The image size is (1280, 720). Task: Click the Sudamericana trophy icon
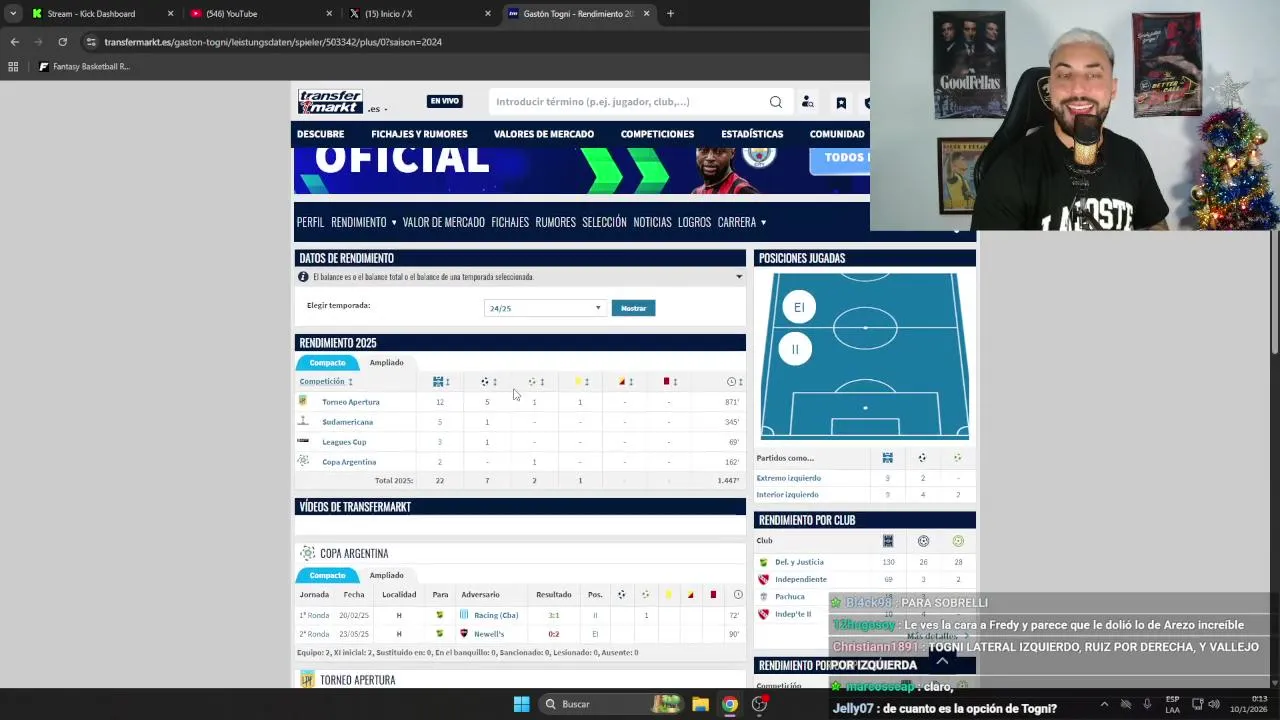pos(303,421)
